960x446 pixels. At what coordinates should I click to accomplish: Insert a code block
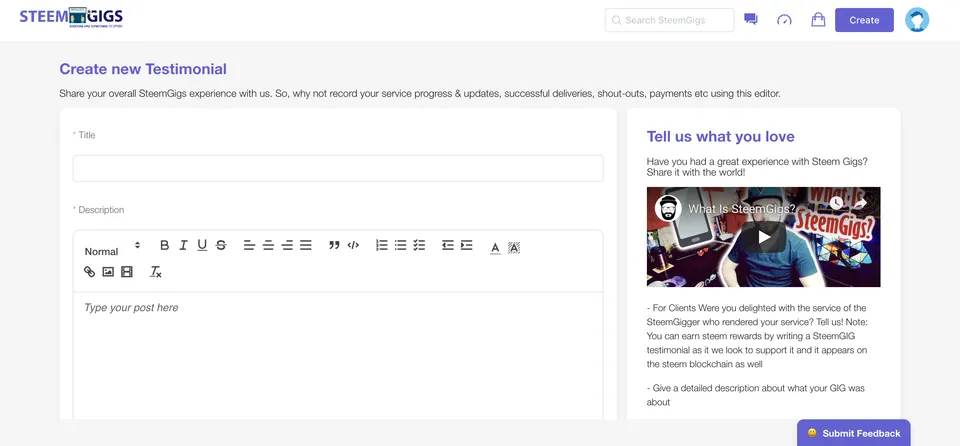[353, 245]
